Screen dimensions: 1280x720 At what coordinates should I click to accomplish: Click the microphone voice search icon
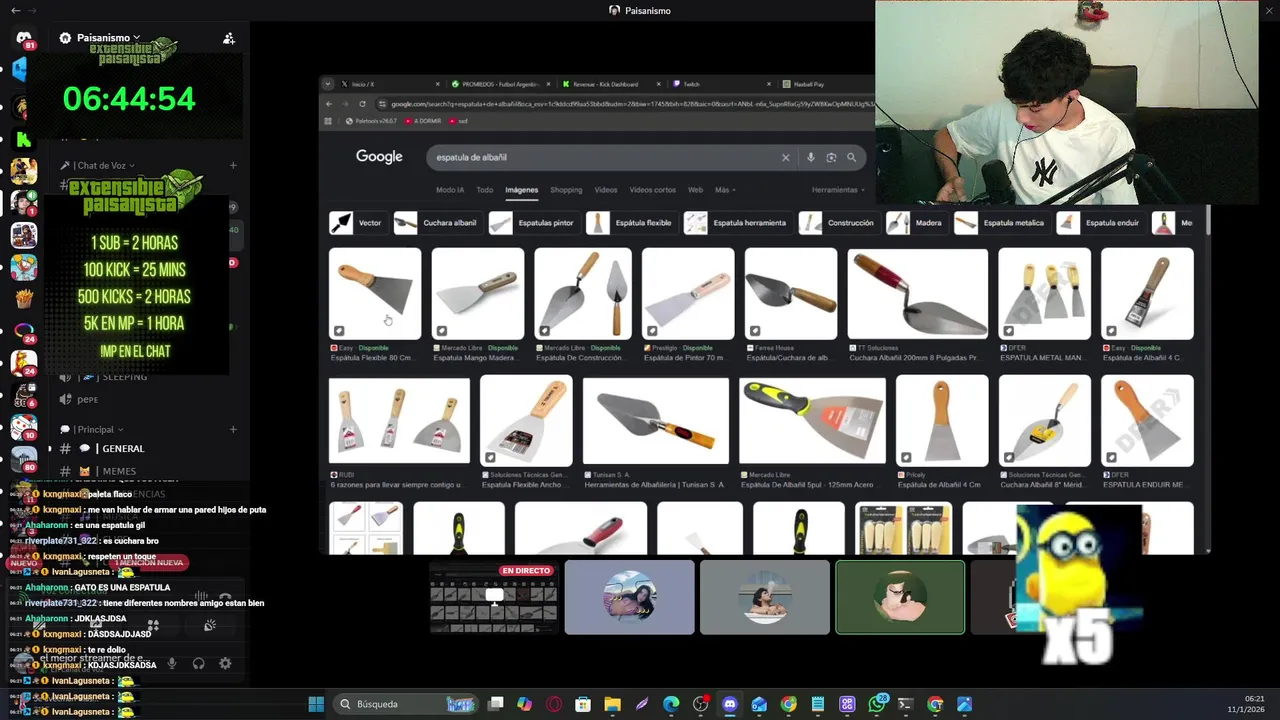pos(810,157)
